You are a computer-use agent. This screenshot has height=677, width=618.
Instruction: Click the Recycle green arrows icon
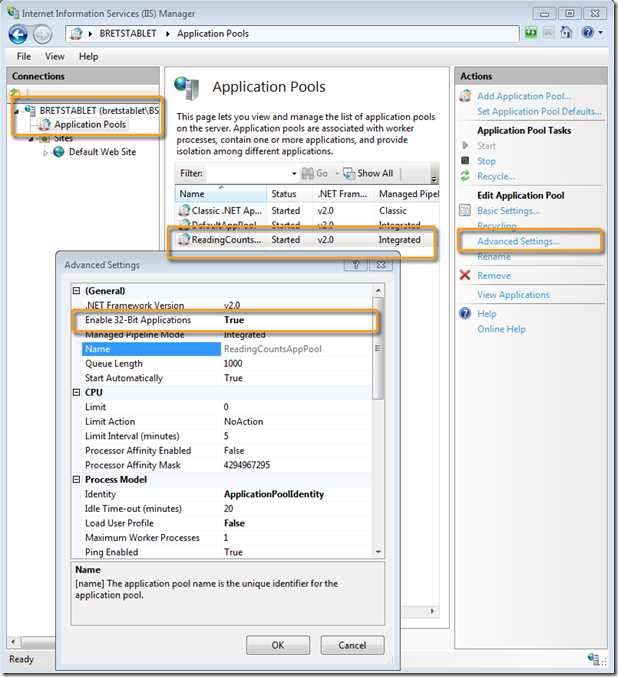[465, 176]
